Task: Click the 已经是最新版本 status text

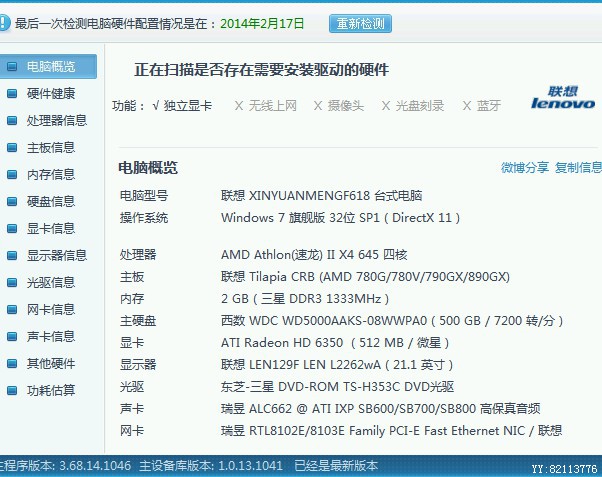Action: [336, 466]
